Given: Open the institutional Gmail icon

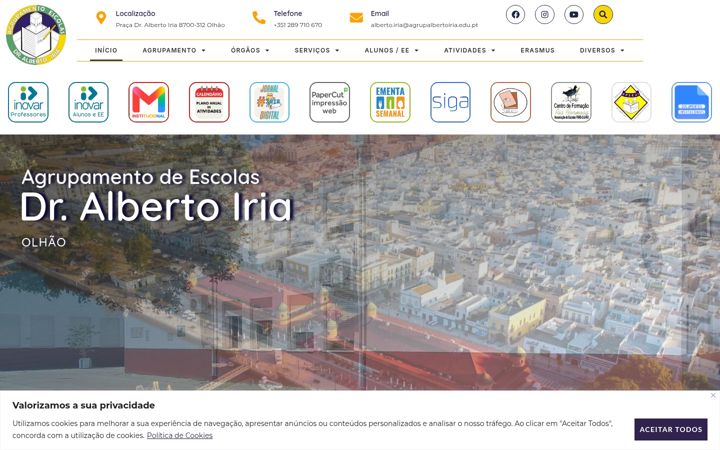Looking at the screenshot, I should click(149, 102).
